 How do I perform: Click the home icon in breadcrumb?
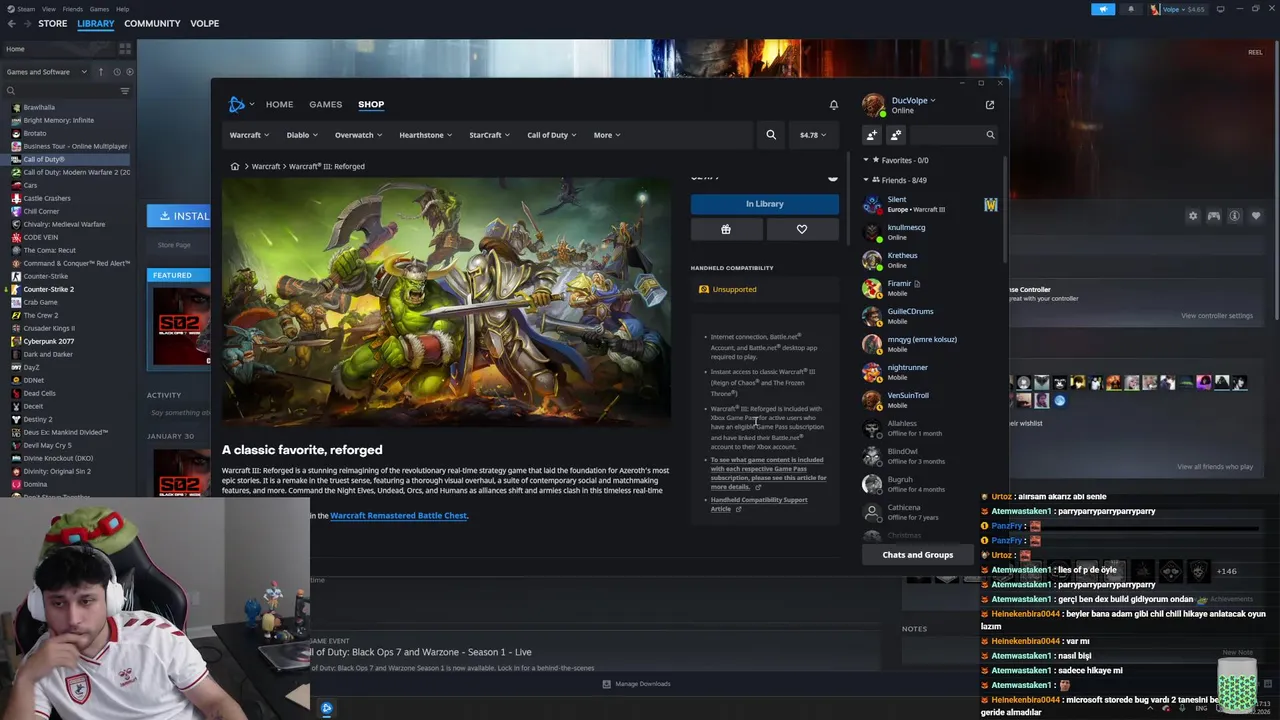(x=235, y=166)
